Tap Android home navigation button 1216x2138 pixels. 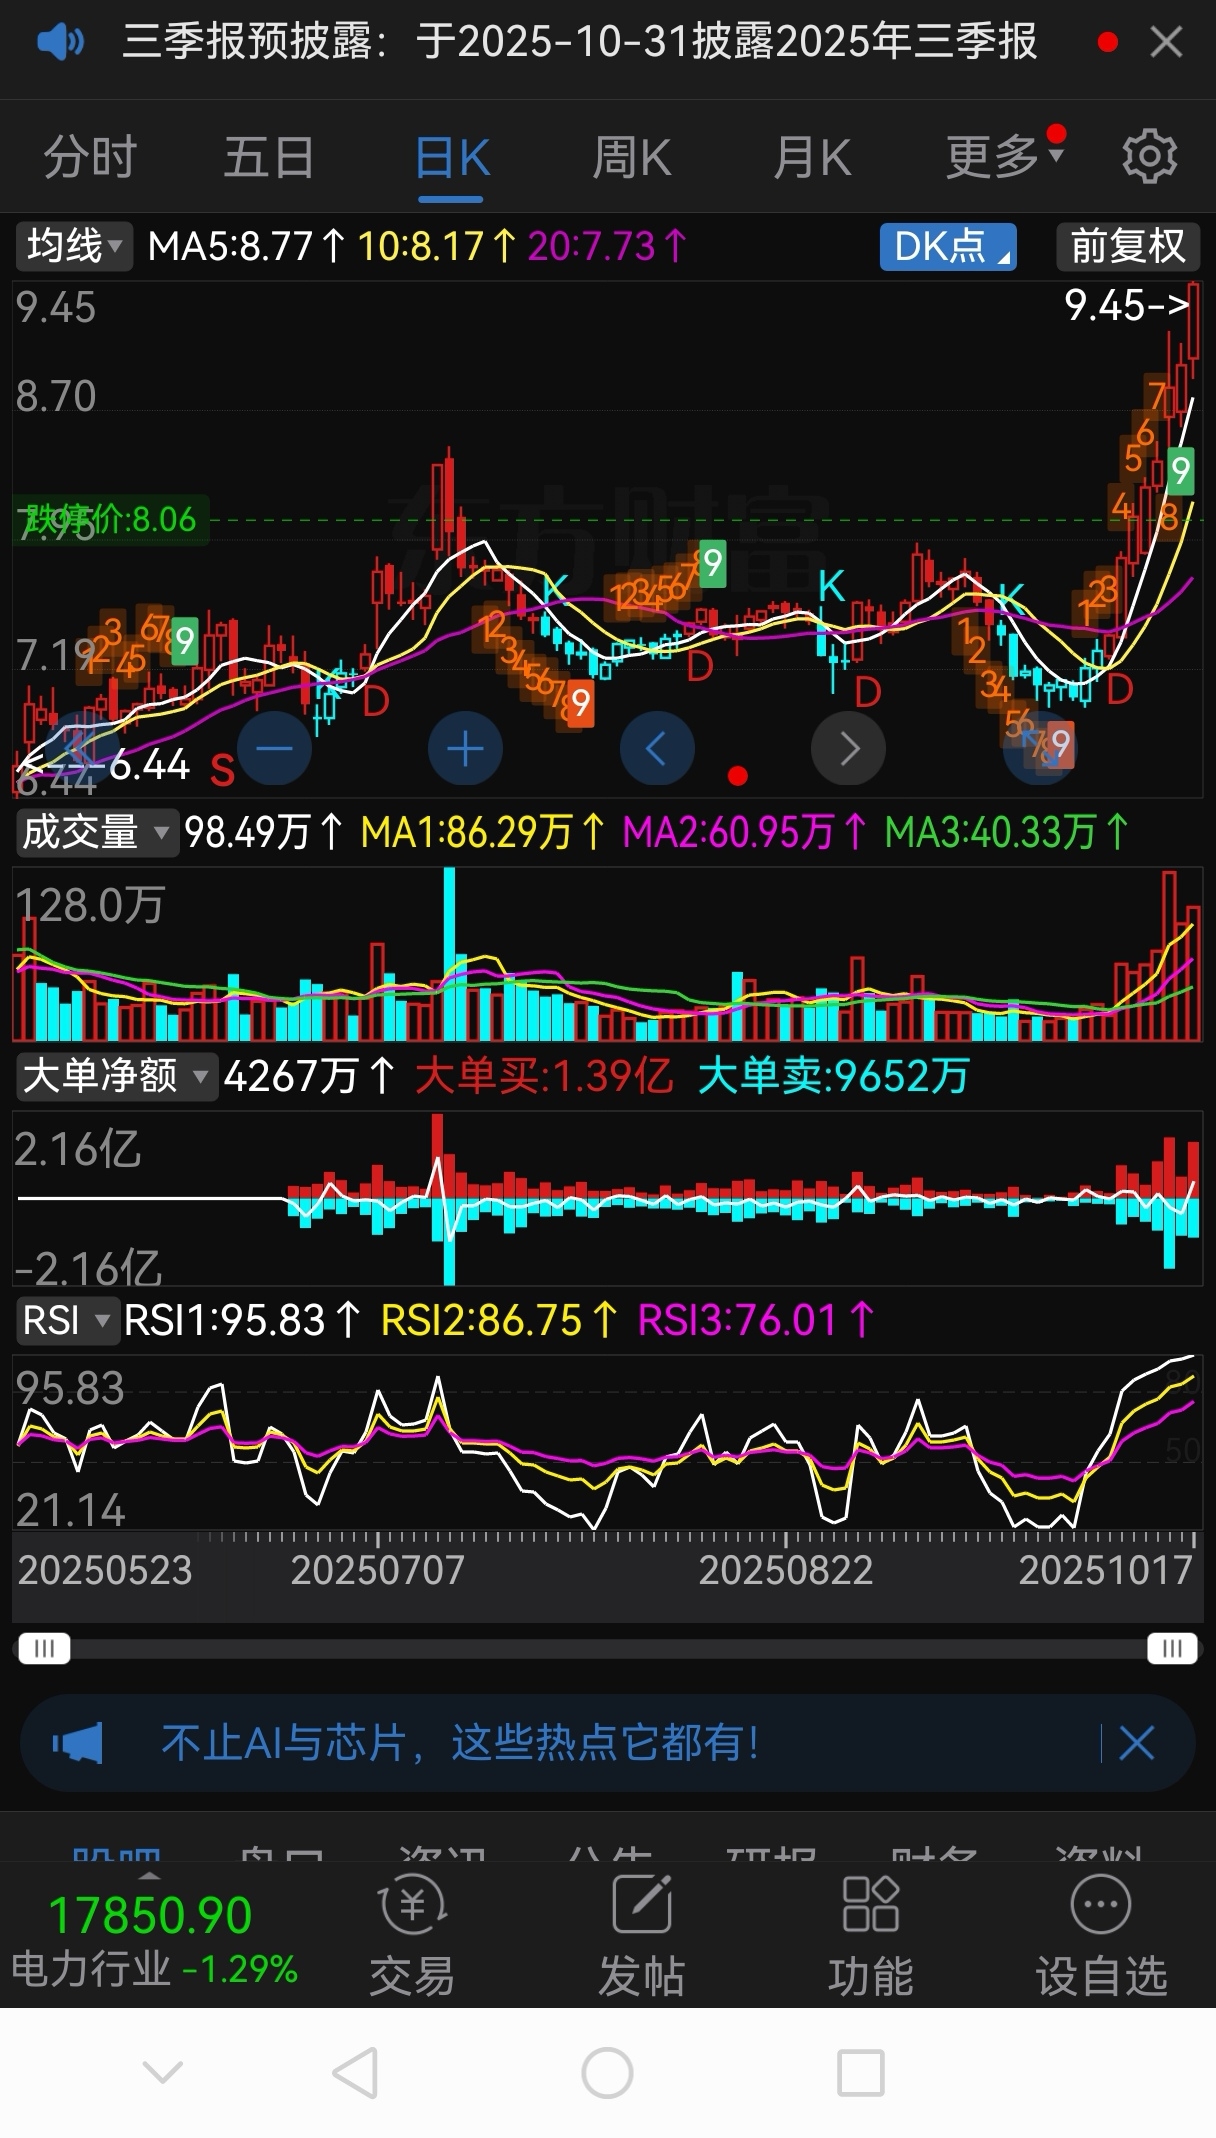pyautogui.click(x=607, y=2072)
